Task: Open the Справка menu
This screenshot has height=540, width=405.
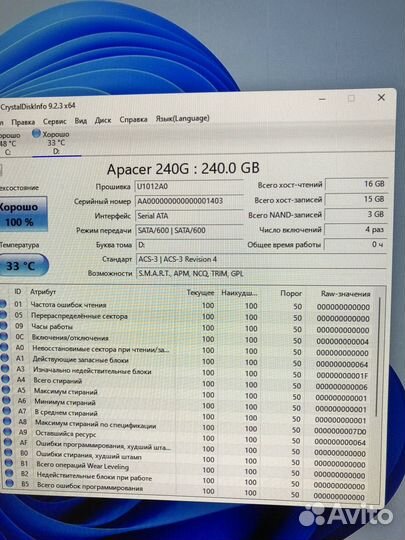Action: coord(133,120)
